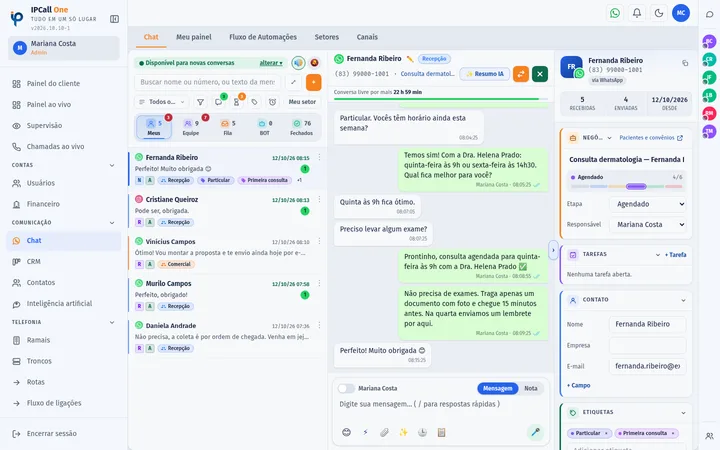The width and height of the screenshot is (720, 450).
Task: Use AI sparkle icon in composer
Action: click(x=403, y=432)
